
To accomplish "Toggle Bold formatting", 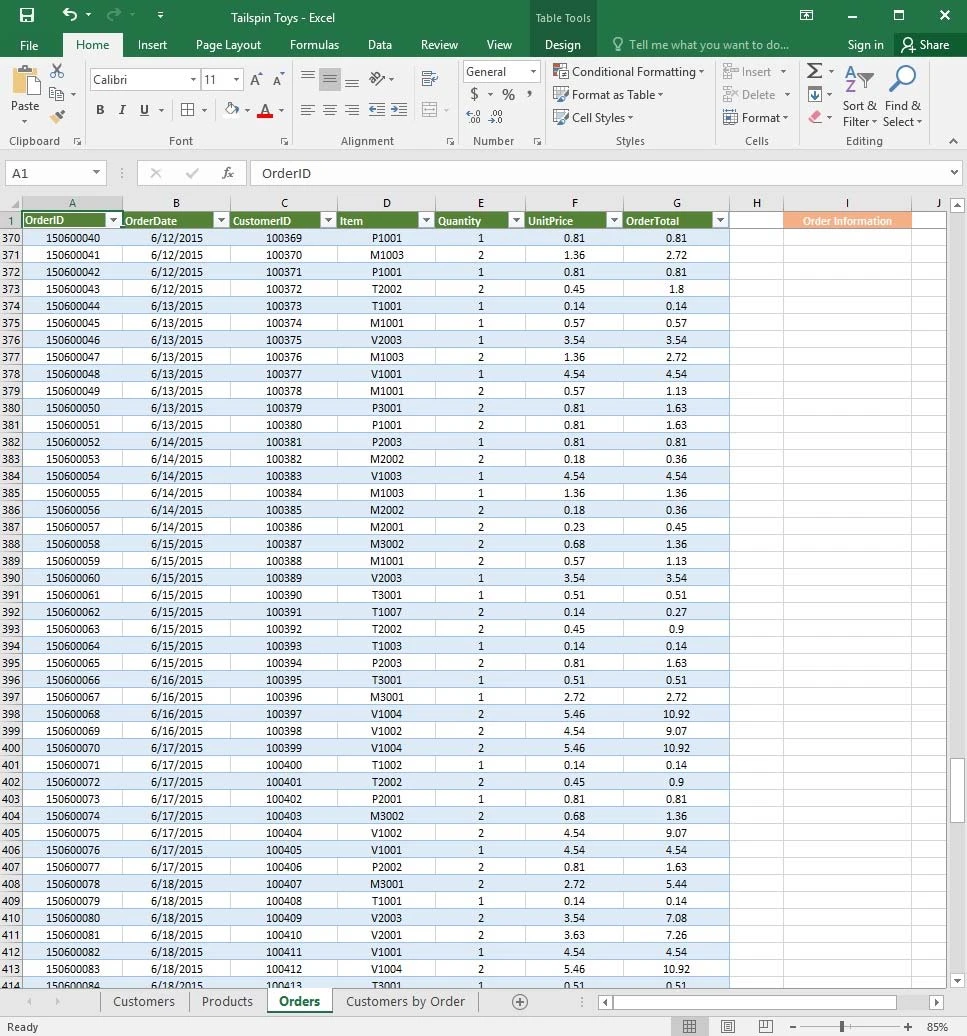I will click(x=100, y=110).
